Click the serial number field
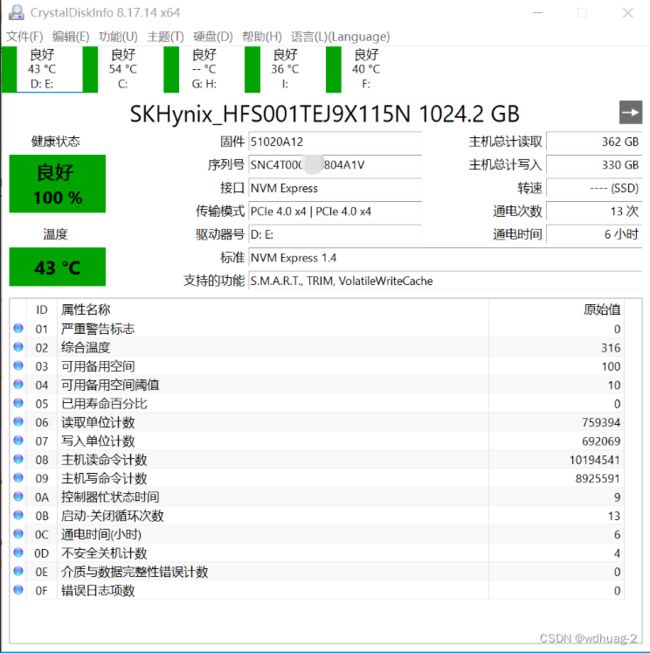 335,165
